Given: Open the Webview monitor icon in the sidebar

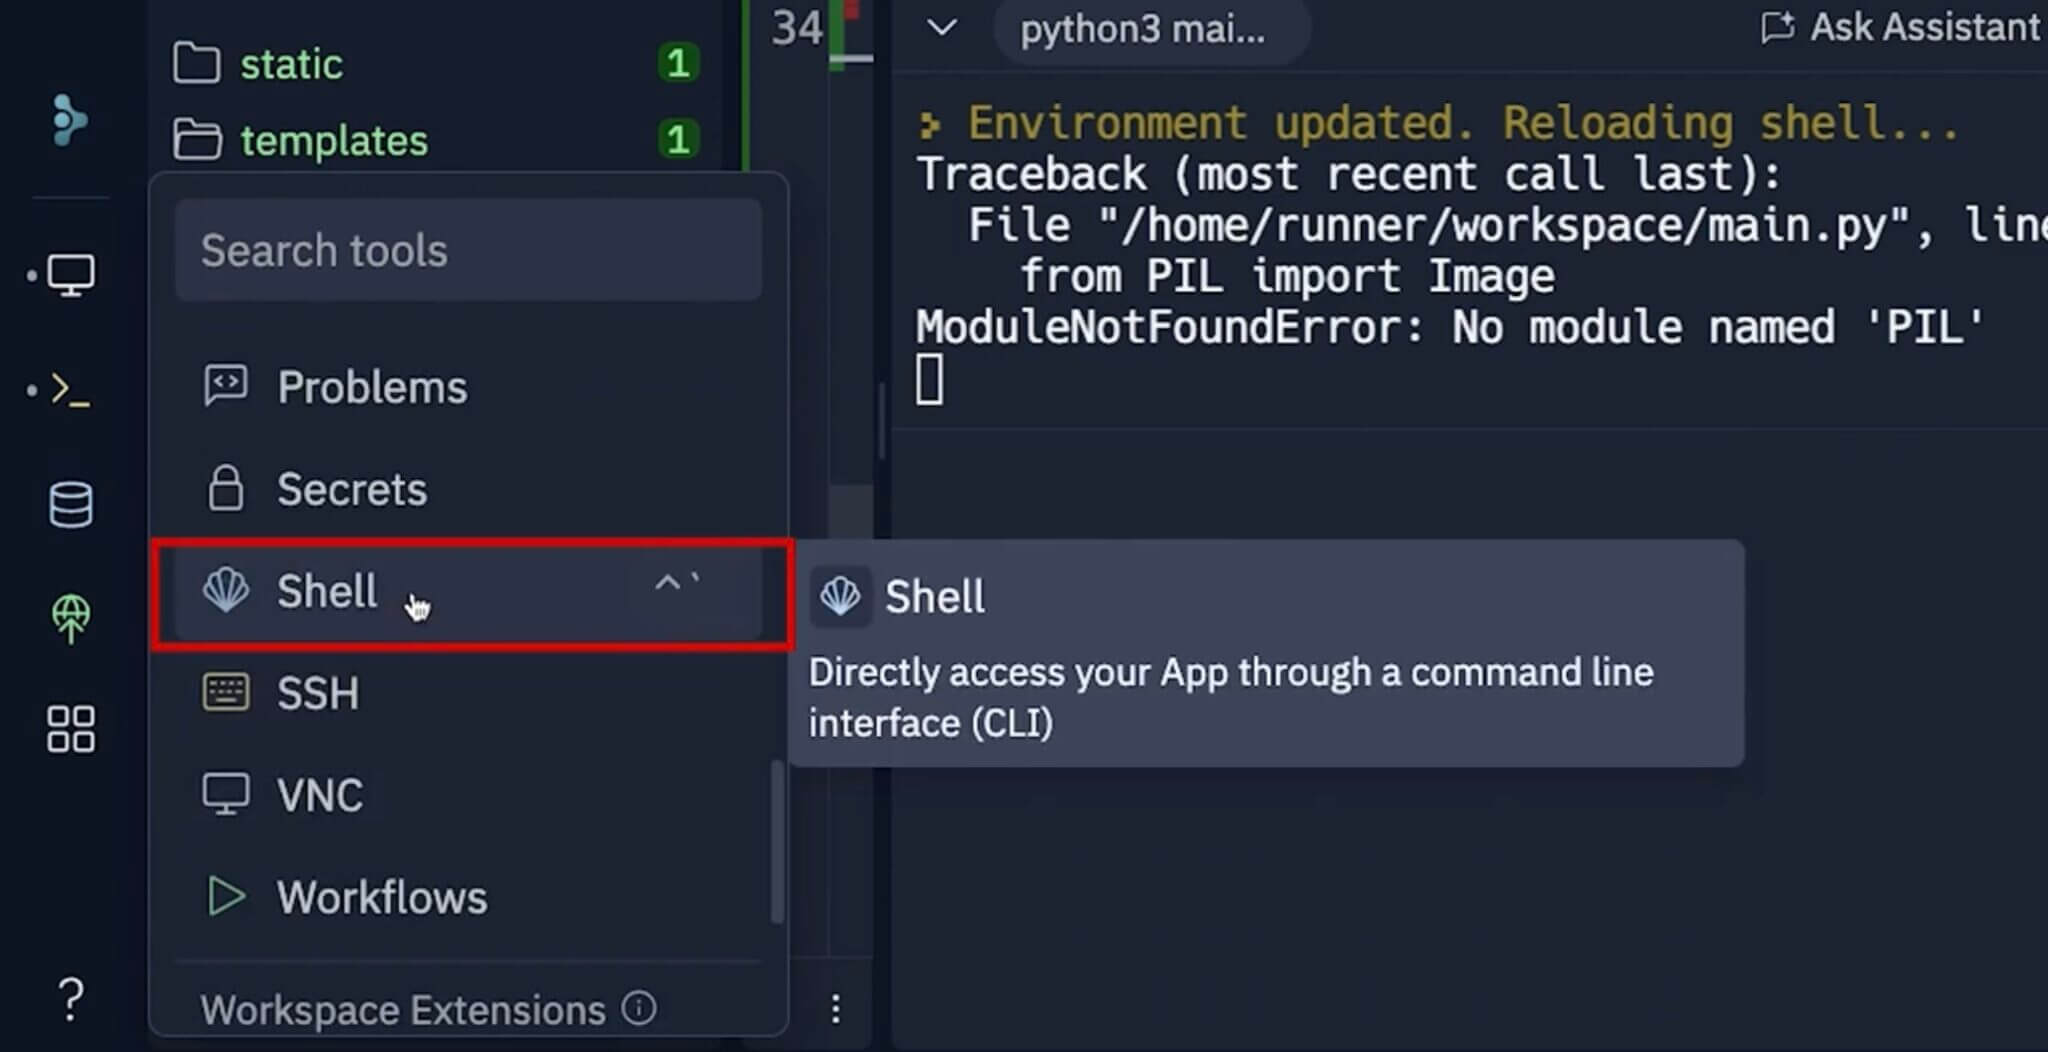Looking at the screenshot, I should (71, 274).
